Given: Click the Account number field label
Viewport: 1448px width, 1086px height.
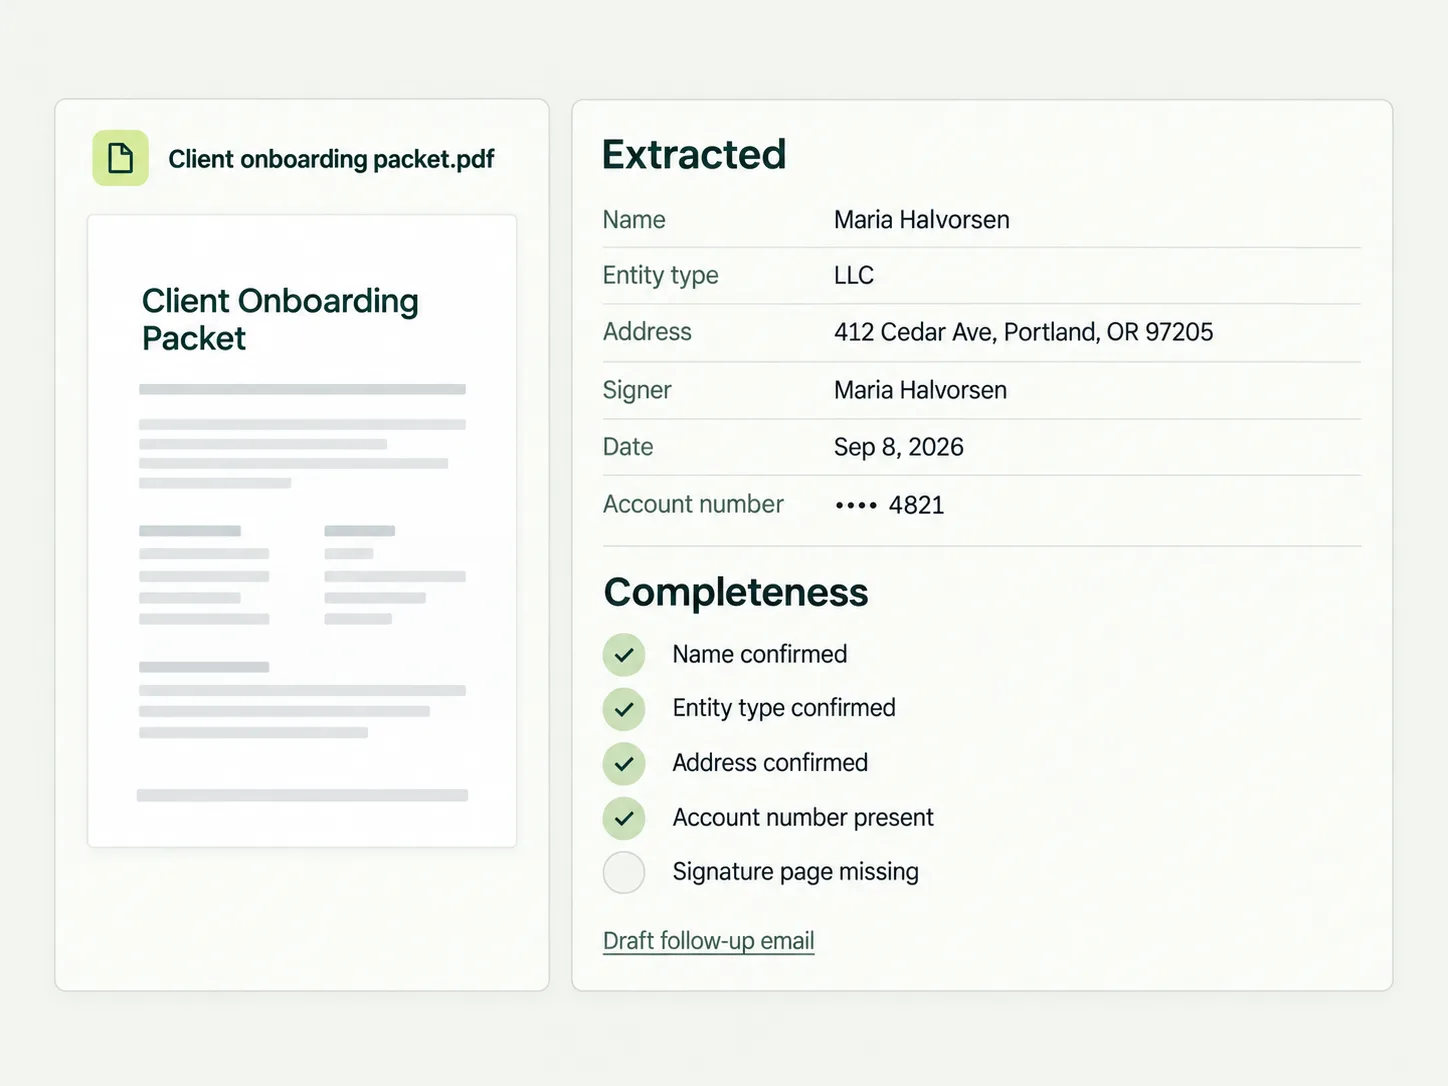Looking at the screenshot, I should click(693, 504).
